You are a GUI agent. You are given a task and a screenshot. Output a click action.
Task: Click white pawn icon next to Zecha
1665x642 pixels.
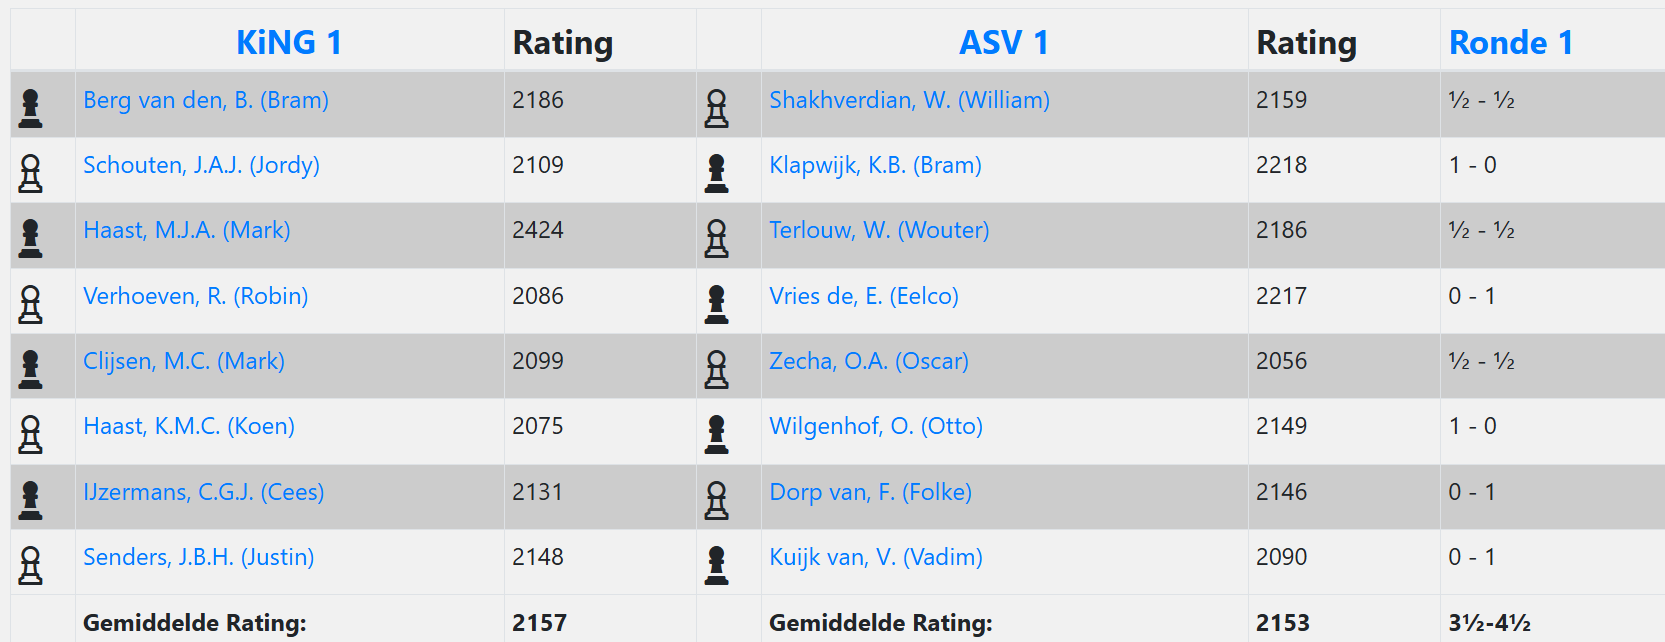pyautogui.click(x=717, y=370)
